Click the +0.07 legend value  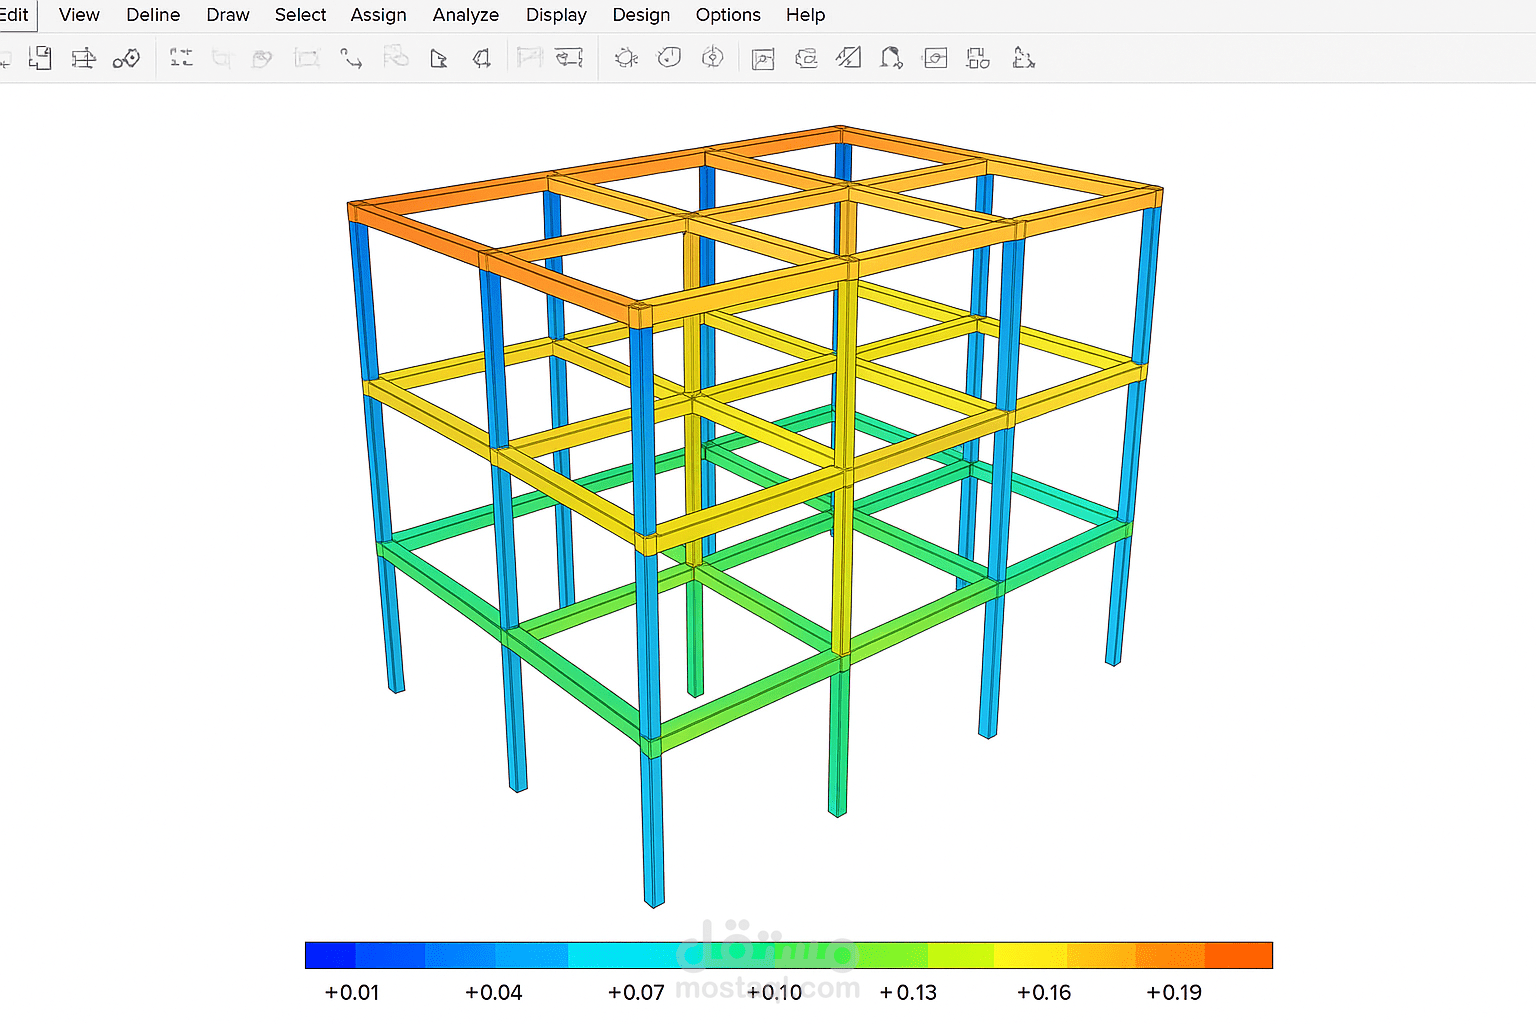coord(636,993)
